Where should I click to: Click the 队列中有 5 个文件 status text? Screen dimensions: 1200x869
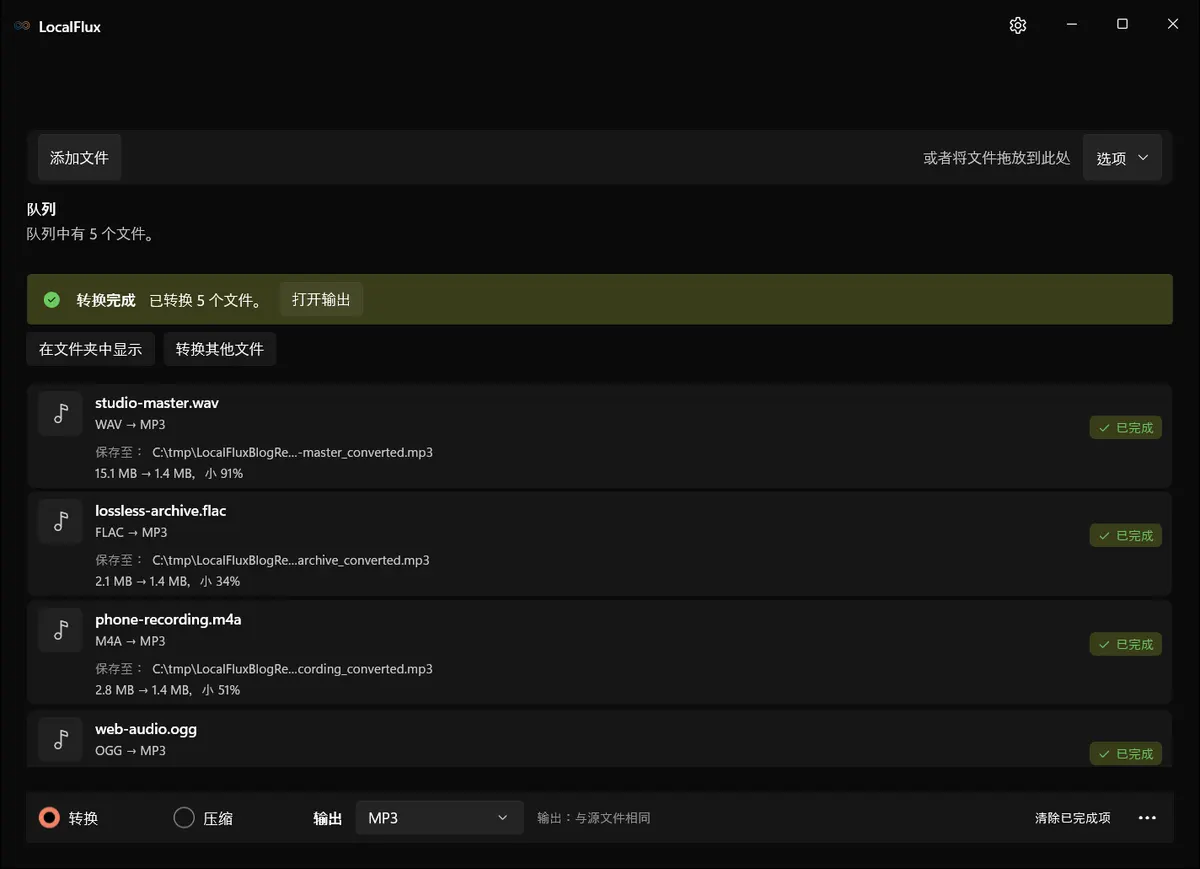click(90, 234)
